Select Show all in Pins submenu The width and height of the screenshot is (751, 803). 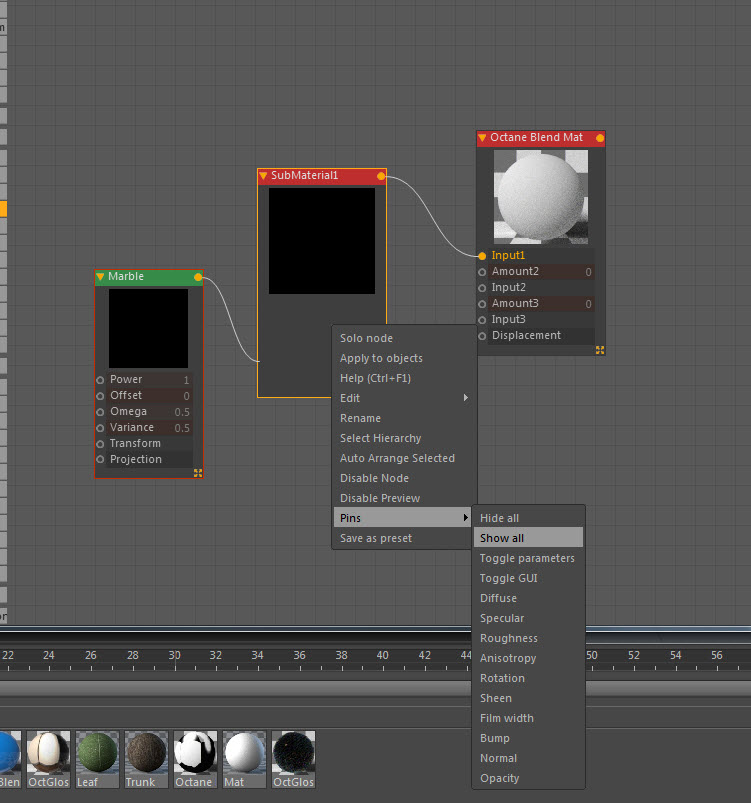pyautogui.click(x=528, y=538)
